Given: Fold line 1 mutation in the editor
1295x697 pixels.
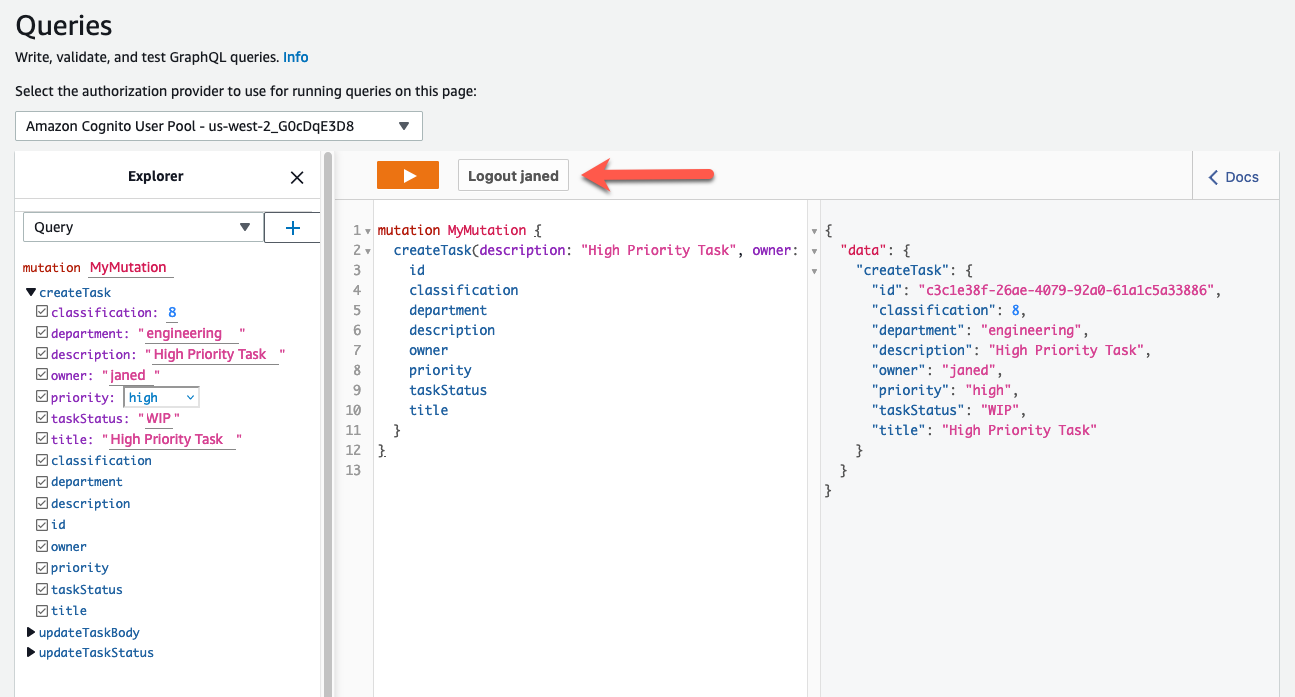Looking at the screenshot, I should (368, 231).
